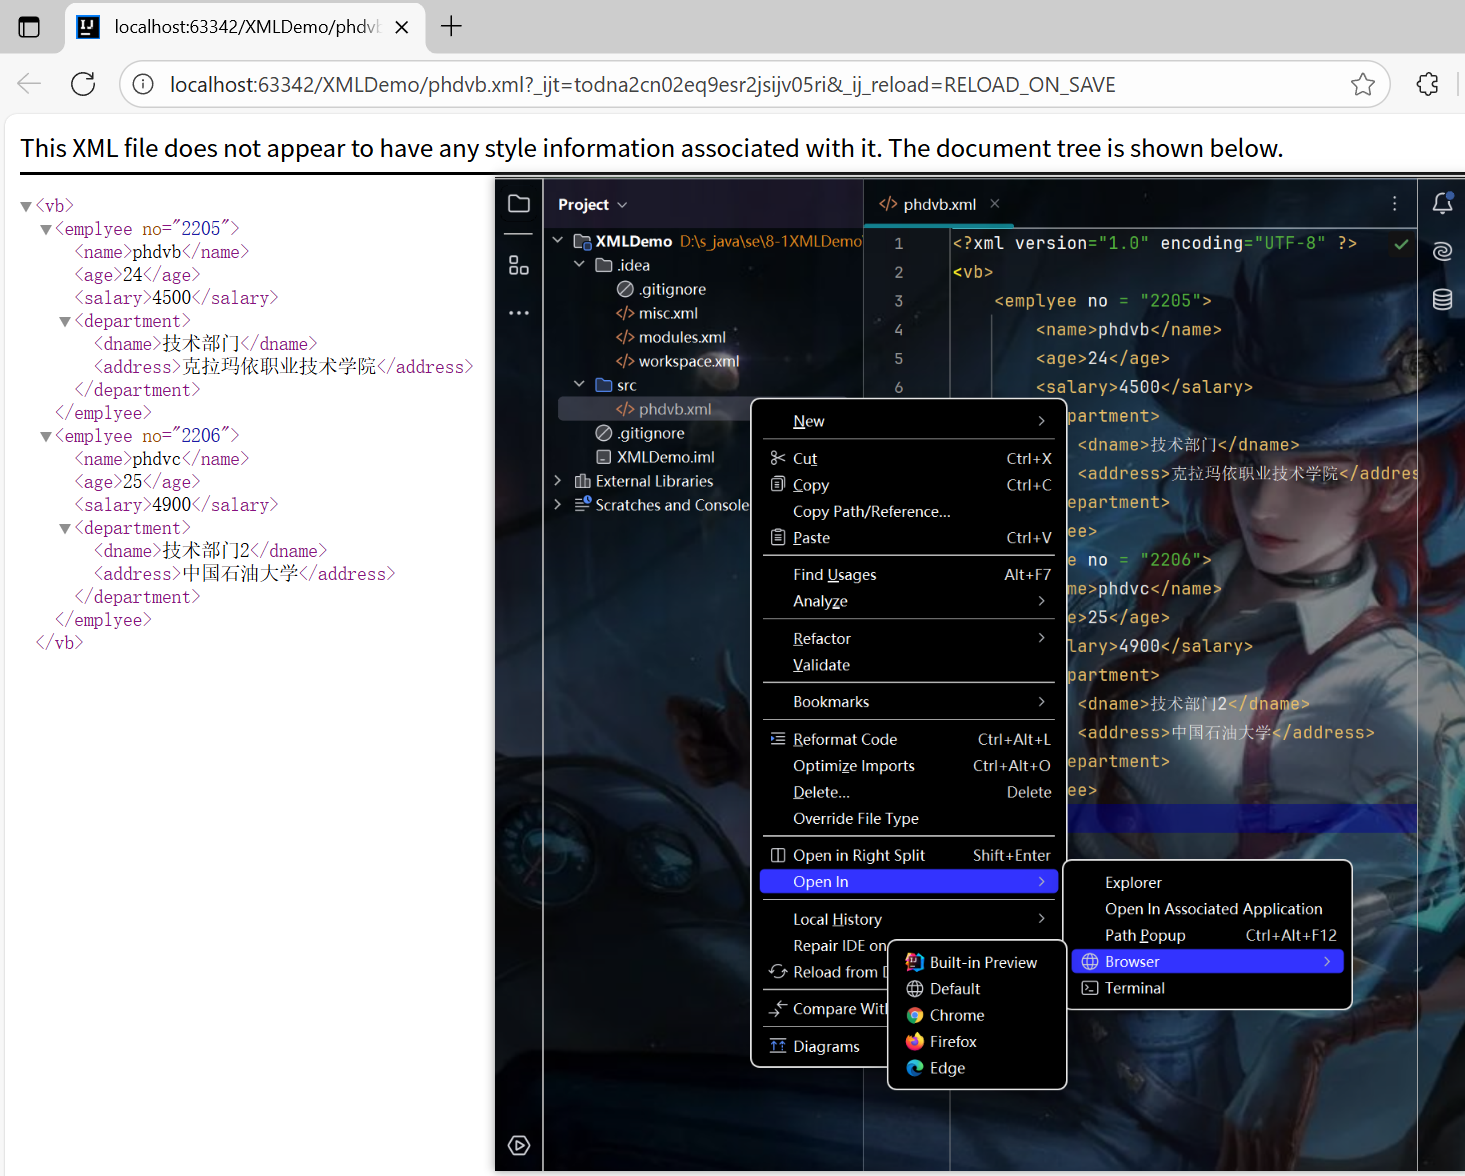Open the Database tool window icon
The image size is (1465, 1176).
[1442, 299]
